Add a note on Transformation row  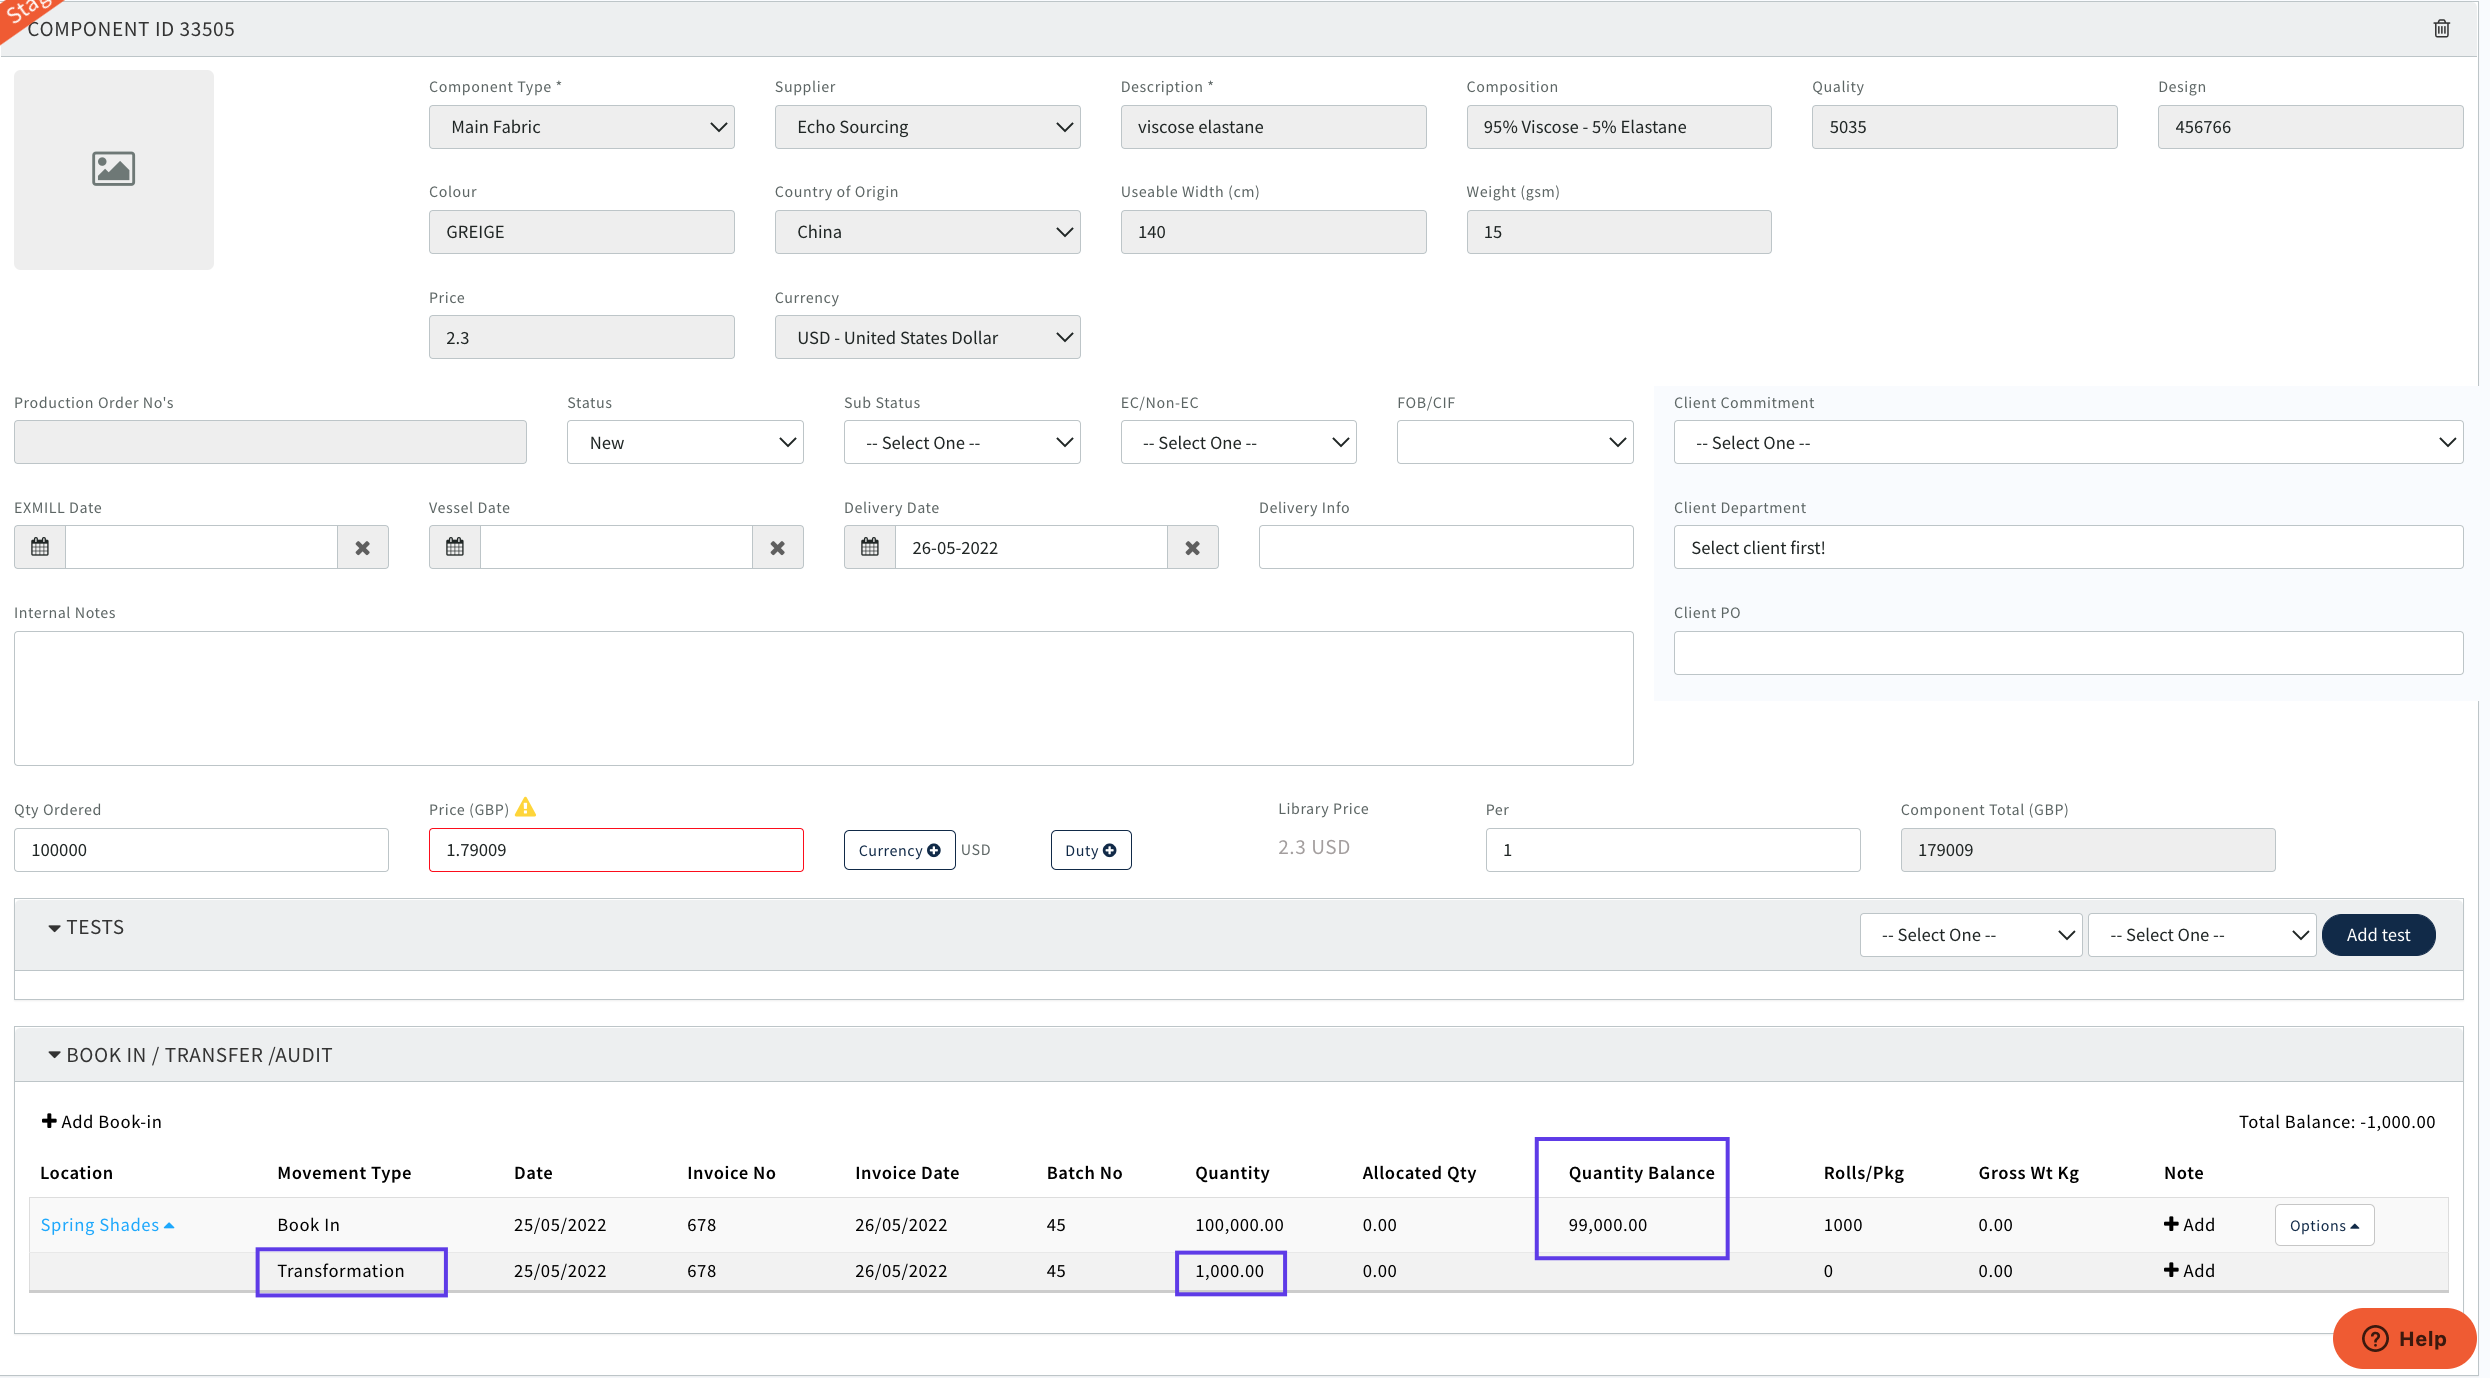point(2189,1271)
